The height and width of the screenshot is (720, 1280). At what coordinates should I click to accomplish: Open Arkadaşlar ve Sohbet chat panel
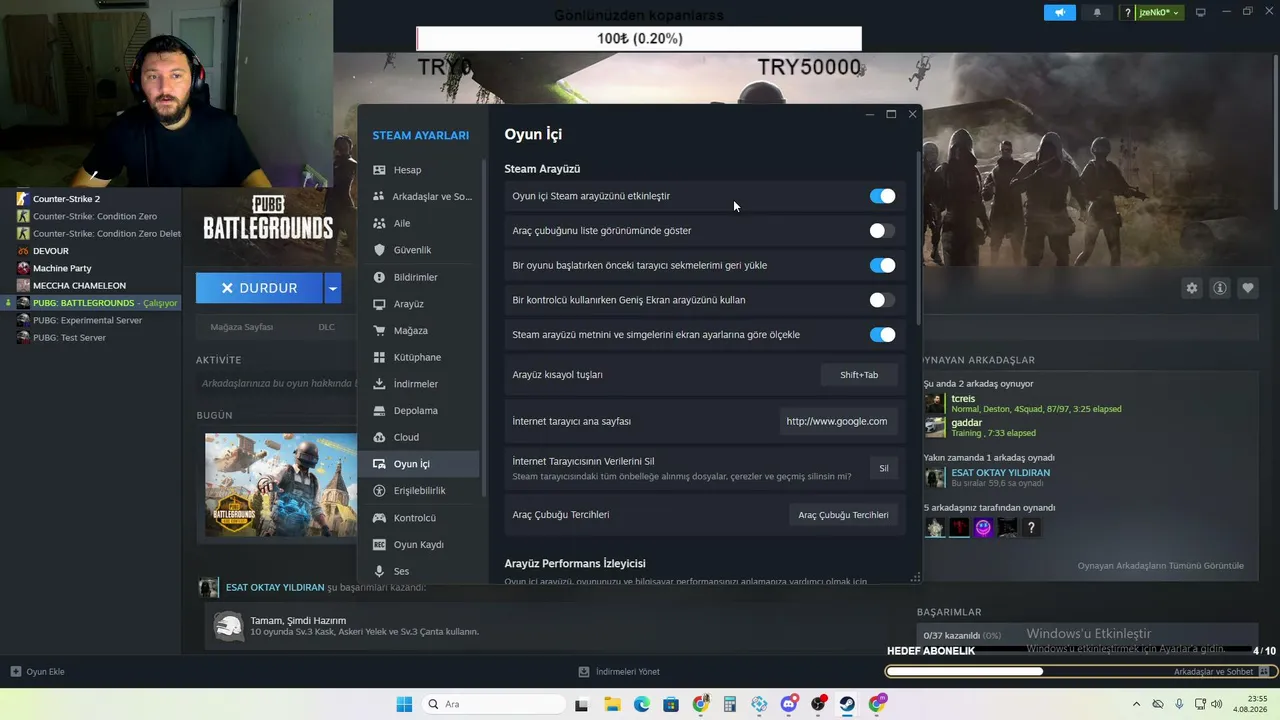pos(1221,672)
